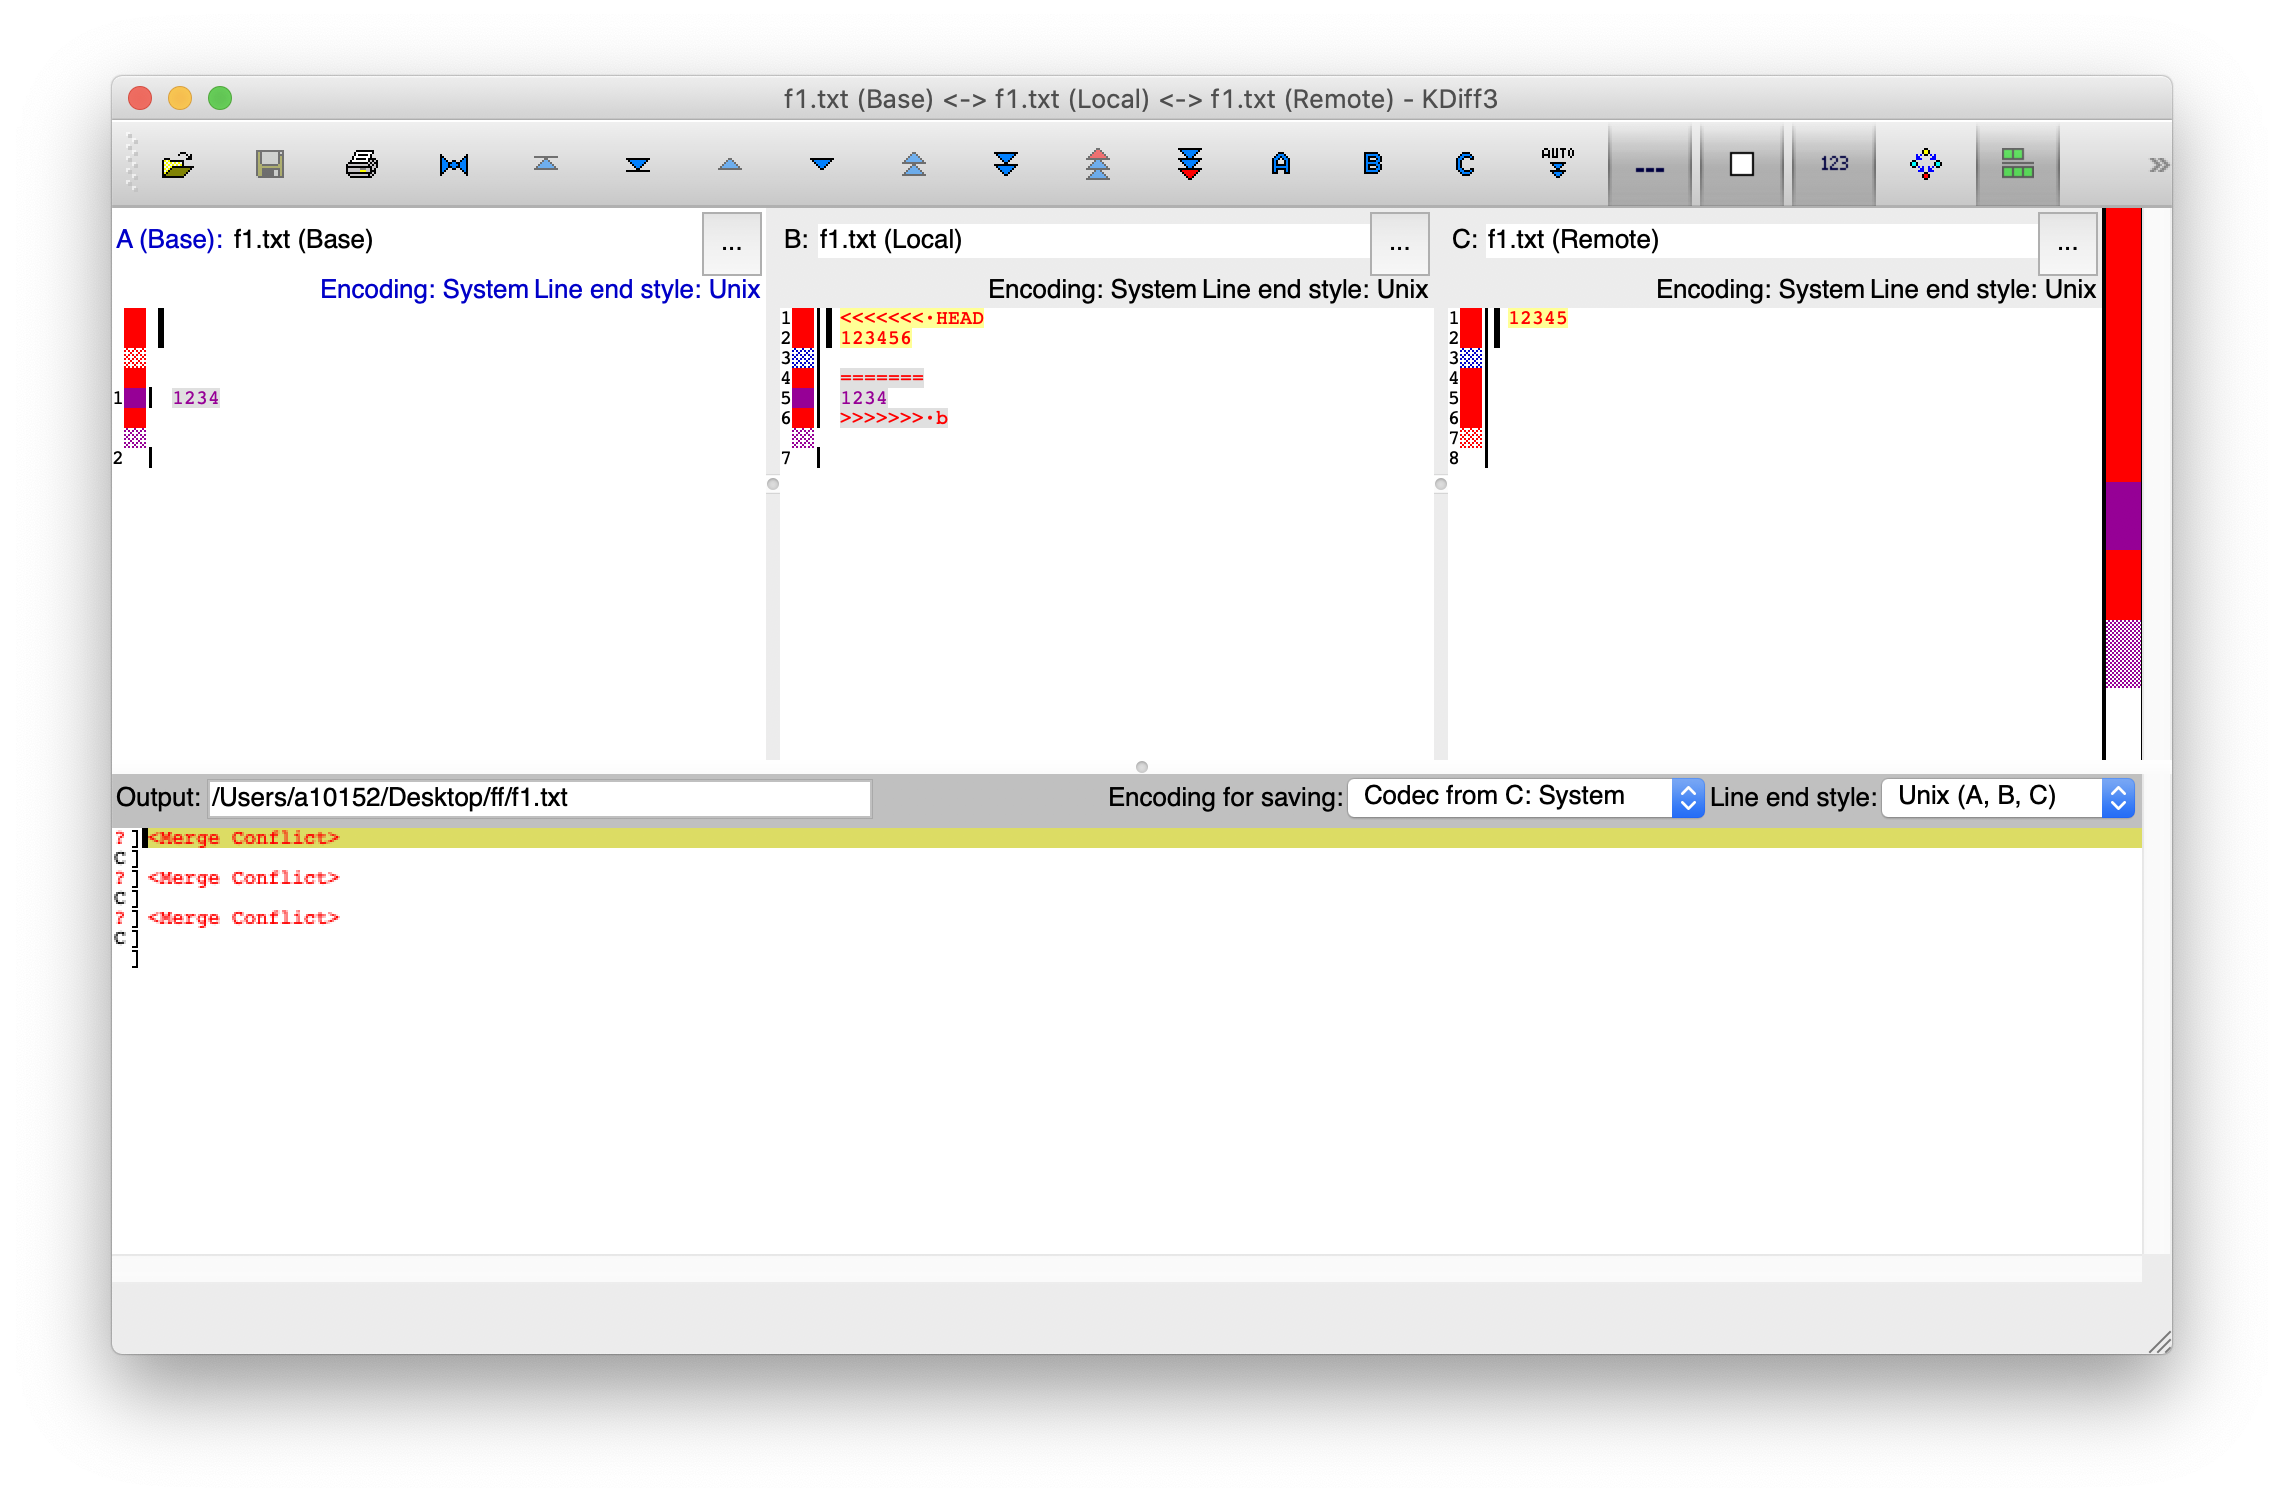The height and width of the screenshot is (1502, 2284).
Task: Click the Output path input field
Action: click(539, 798)
